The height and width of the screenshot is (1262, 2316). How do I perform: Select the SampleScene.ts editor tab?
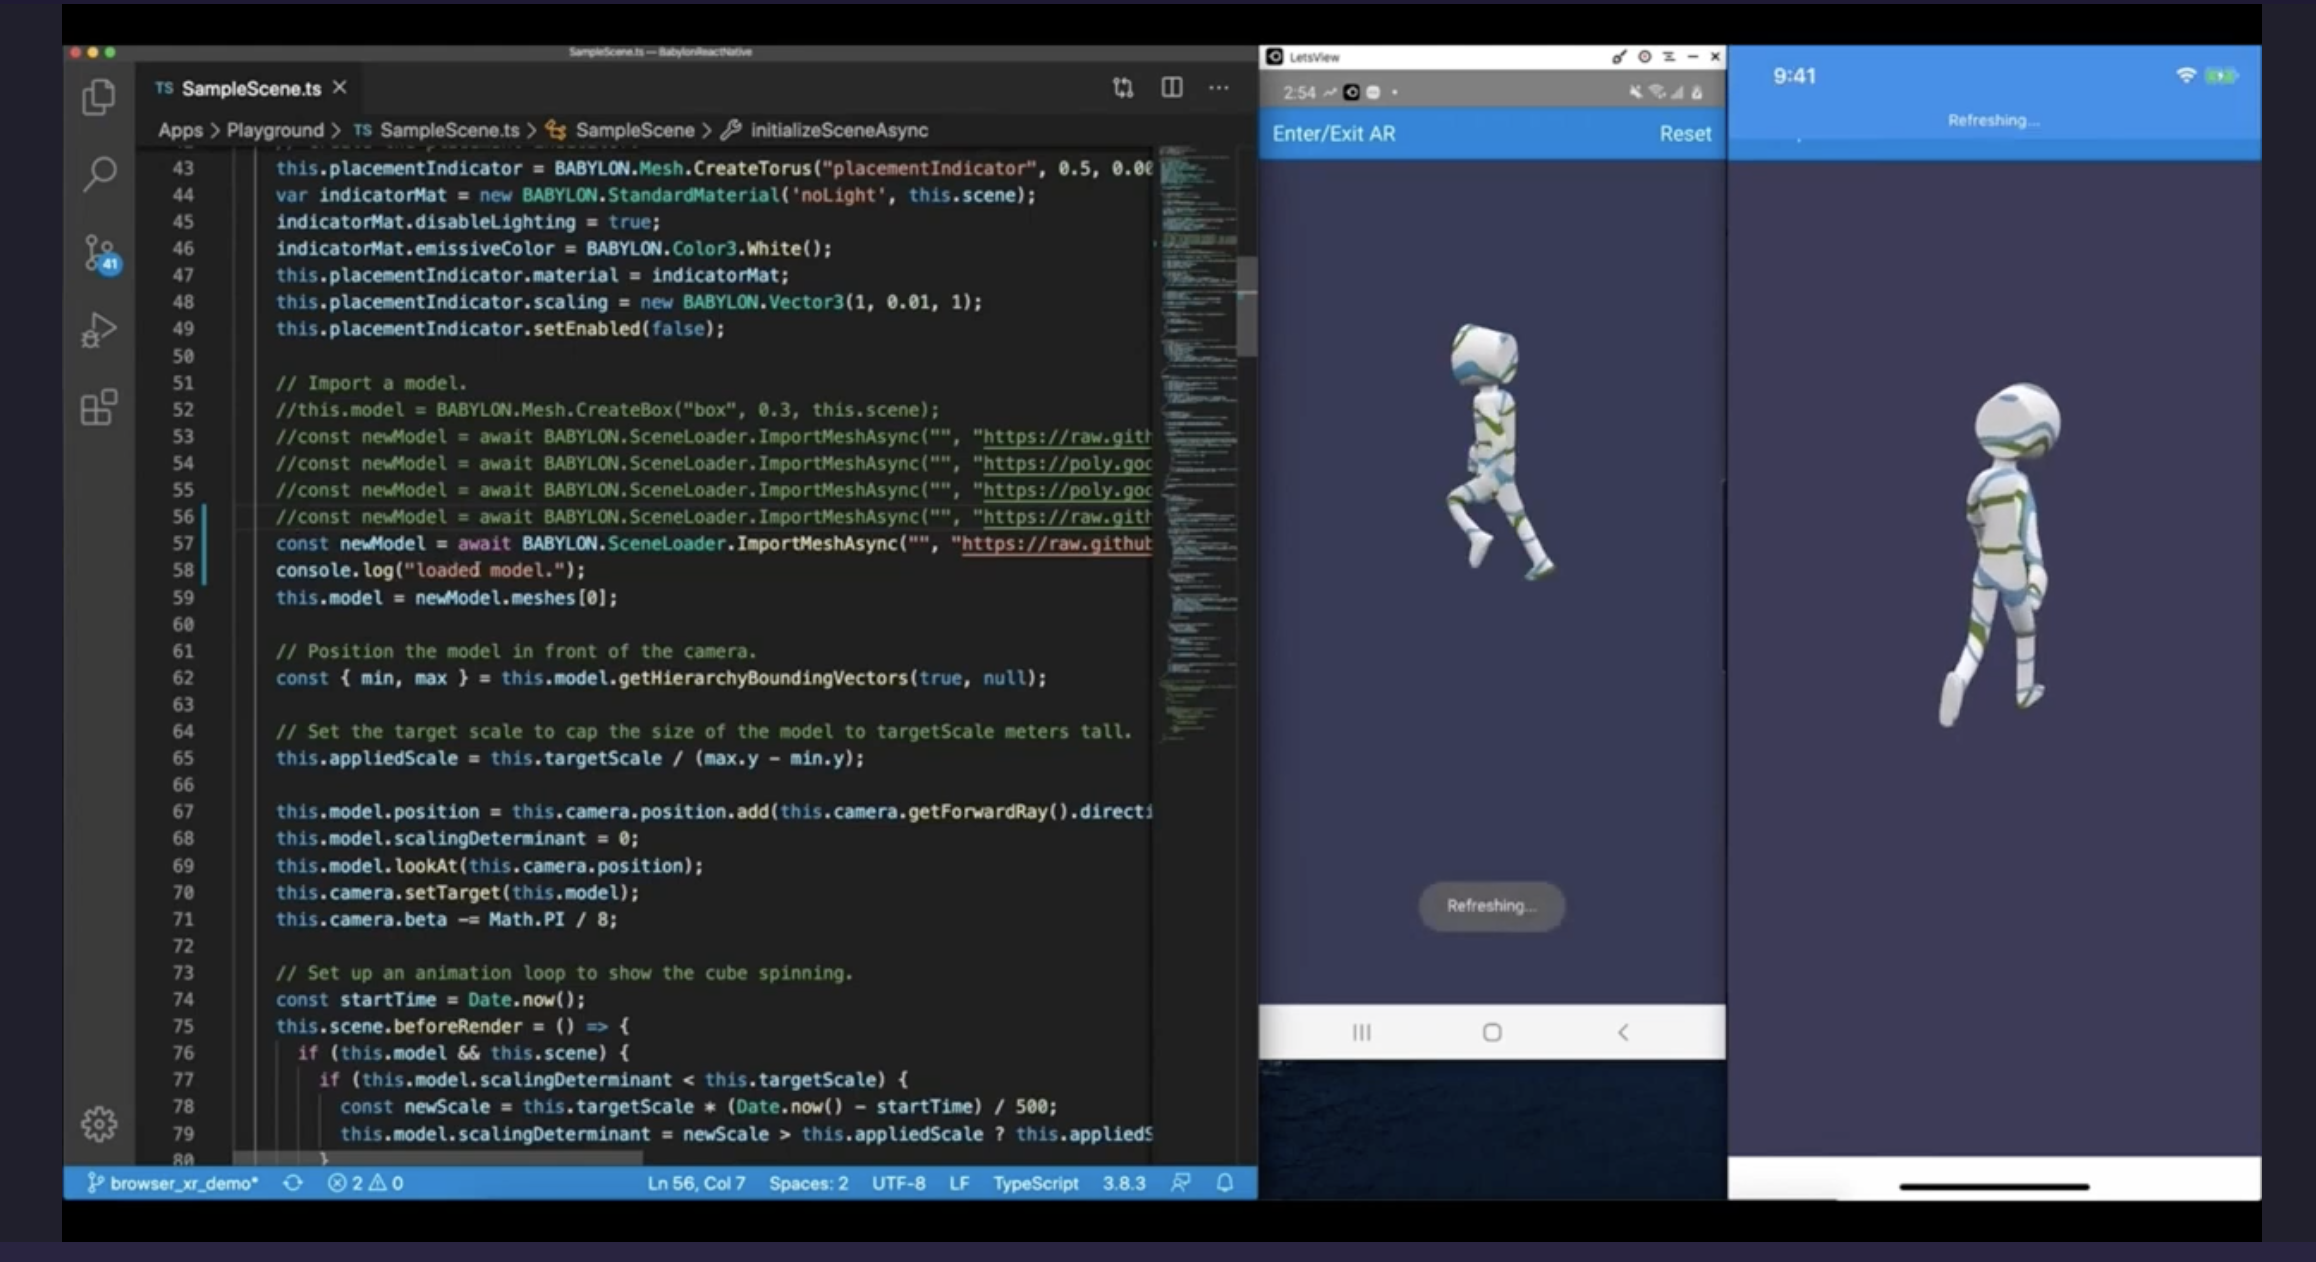(250, 88)
